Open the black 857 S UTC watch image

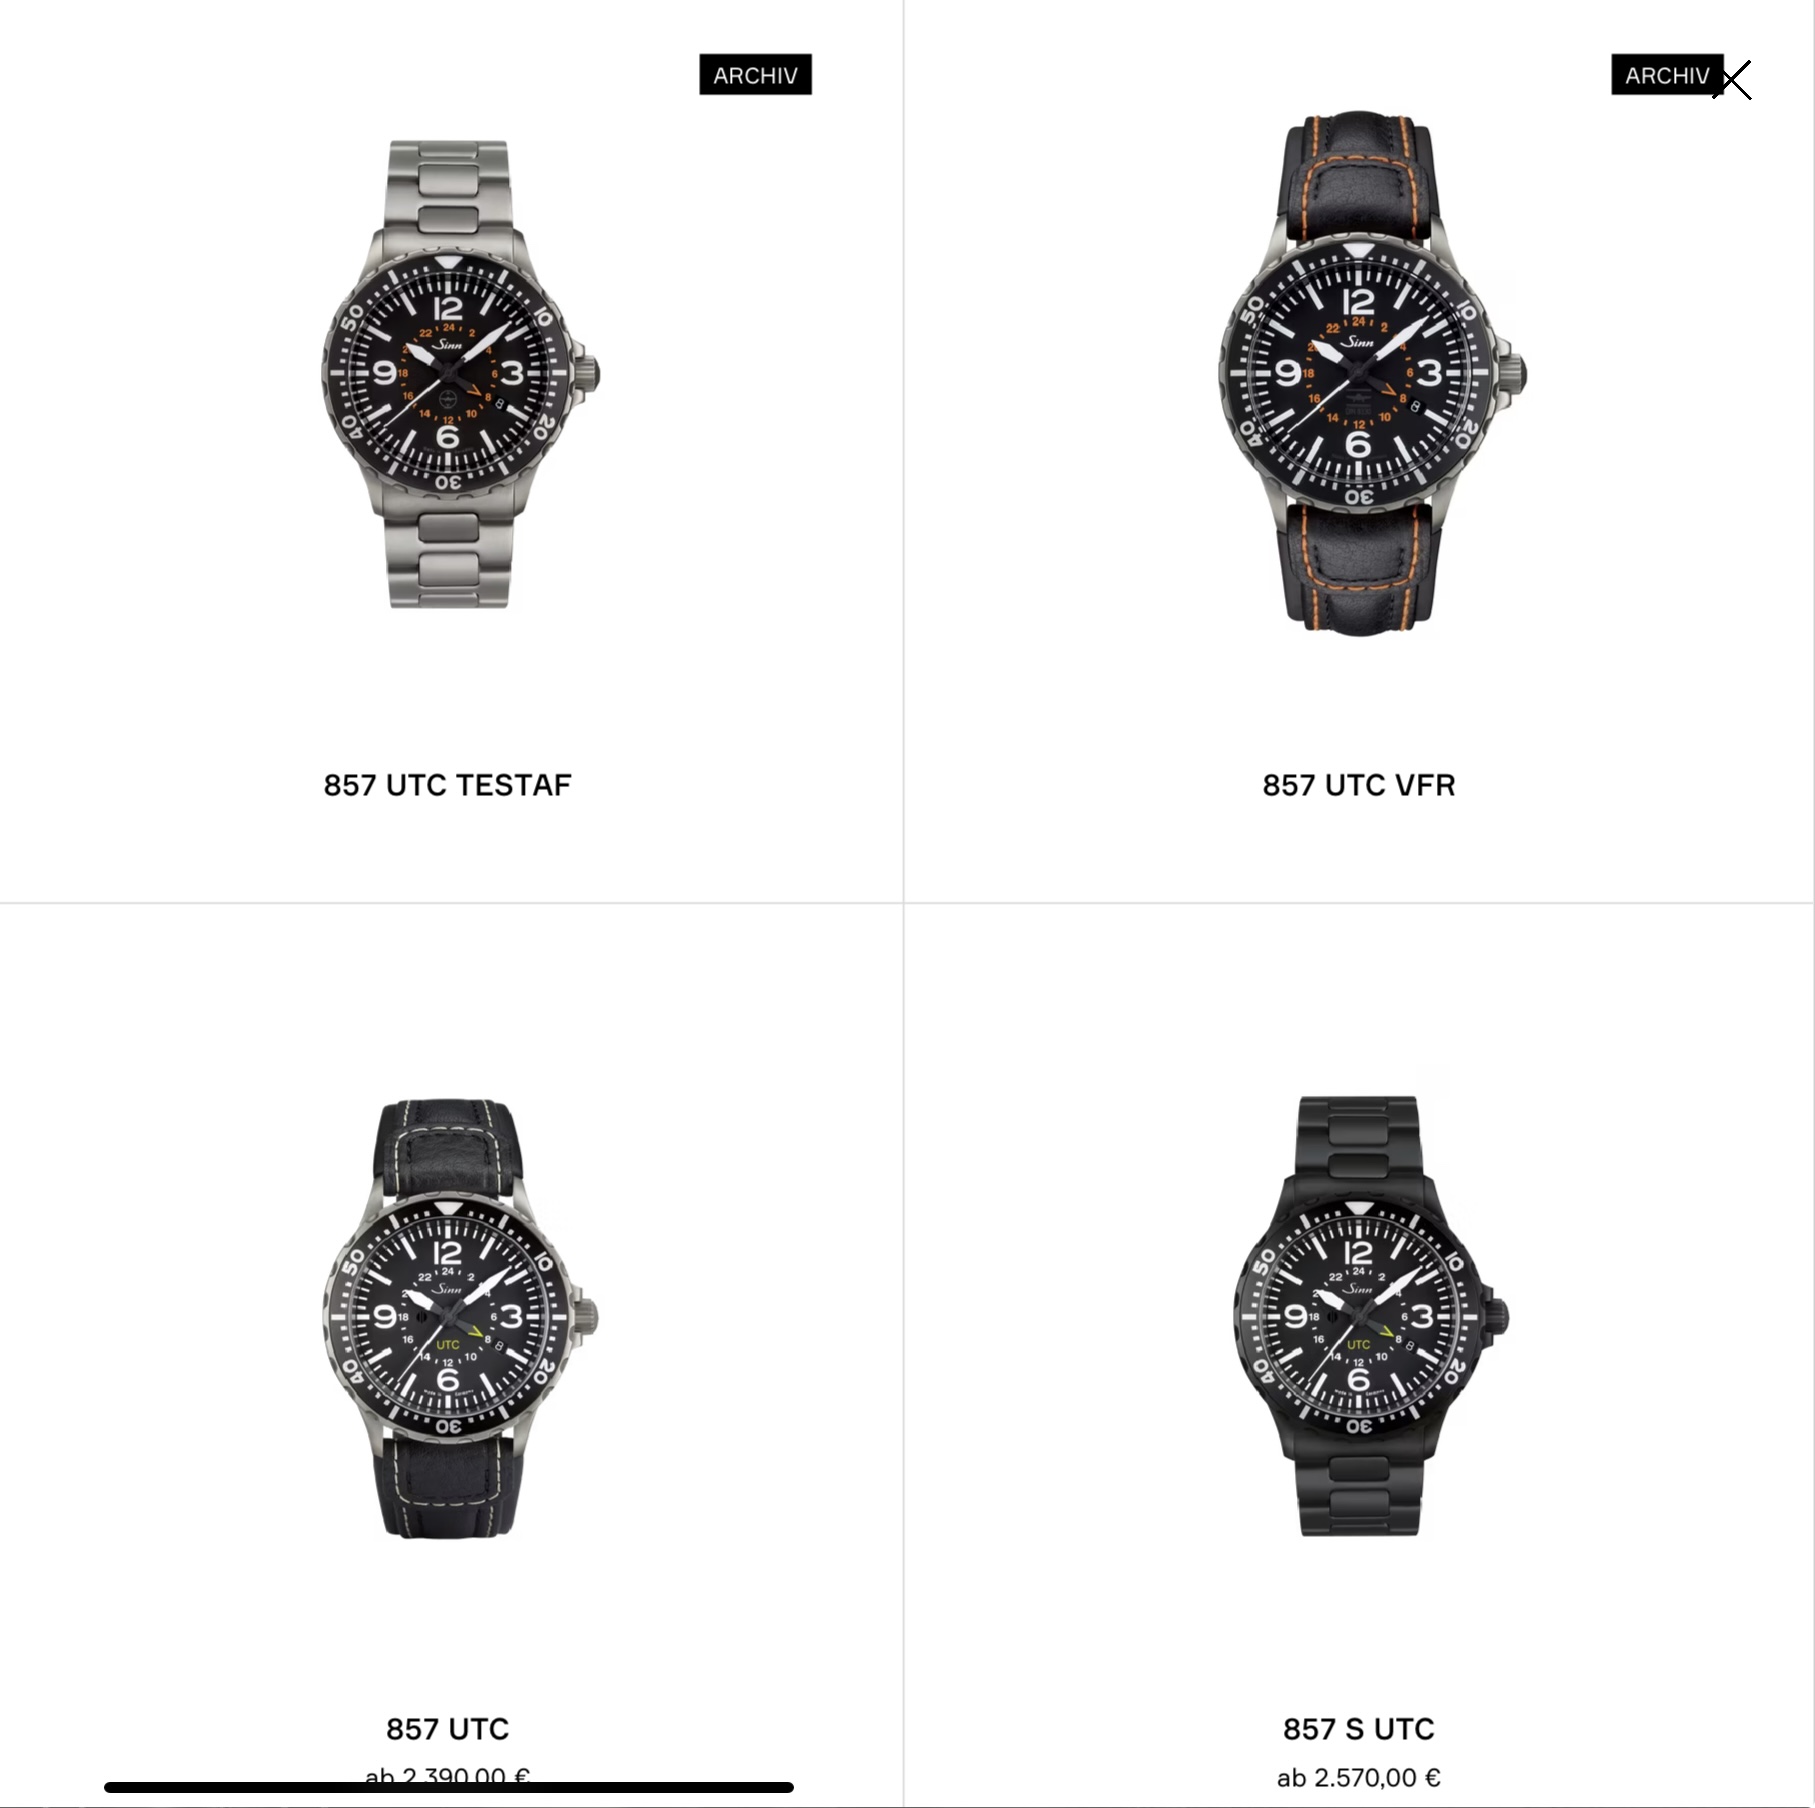point(1371,1316)
